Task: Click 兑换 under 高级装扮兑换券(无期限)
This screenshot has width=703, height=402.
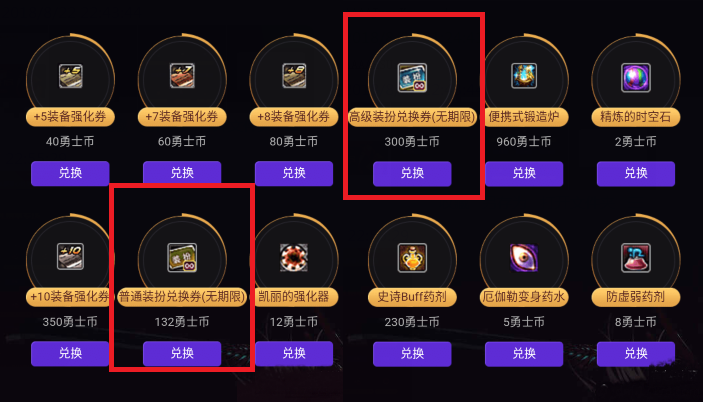Action: (x=412, y=173)
